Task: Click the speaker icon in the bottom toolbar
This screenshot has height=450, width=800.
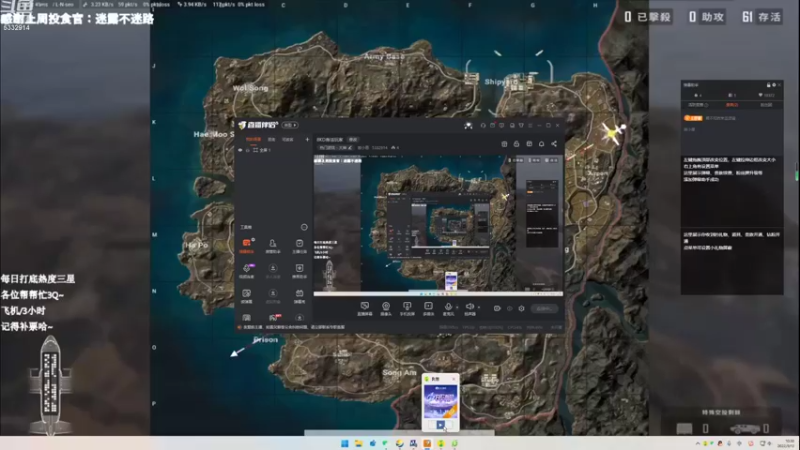Action: (469, 308)
